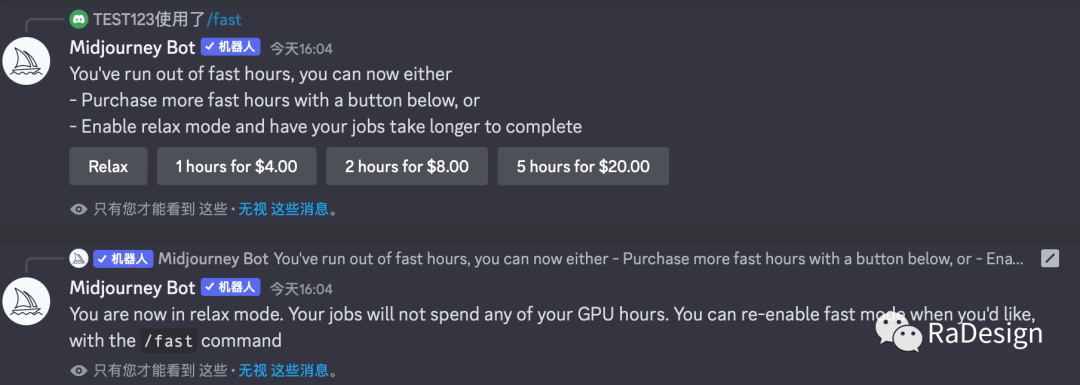The height and width of the screenshot is (385, 1080).
Task: Open the /fast command link
Action: 224,19
